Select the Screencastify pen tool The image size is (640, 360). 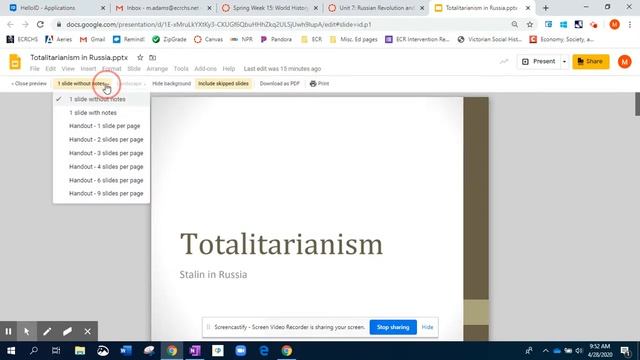(47, 331)
